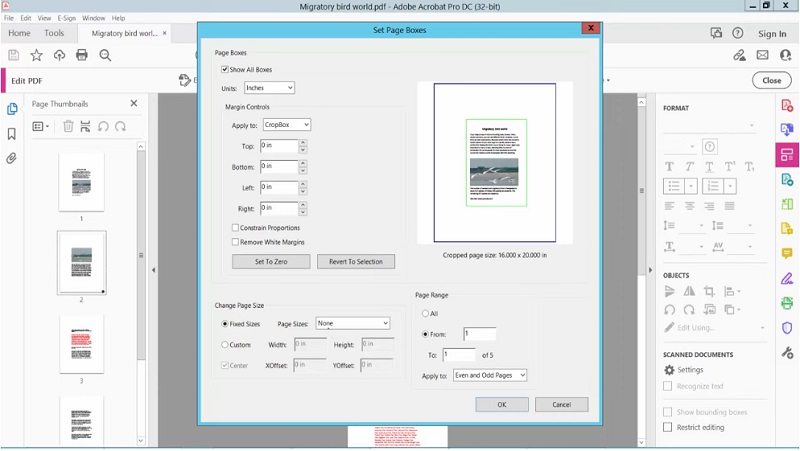
Task: Open Attachments paperclip panel icon
Action: tap(12, 158)
